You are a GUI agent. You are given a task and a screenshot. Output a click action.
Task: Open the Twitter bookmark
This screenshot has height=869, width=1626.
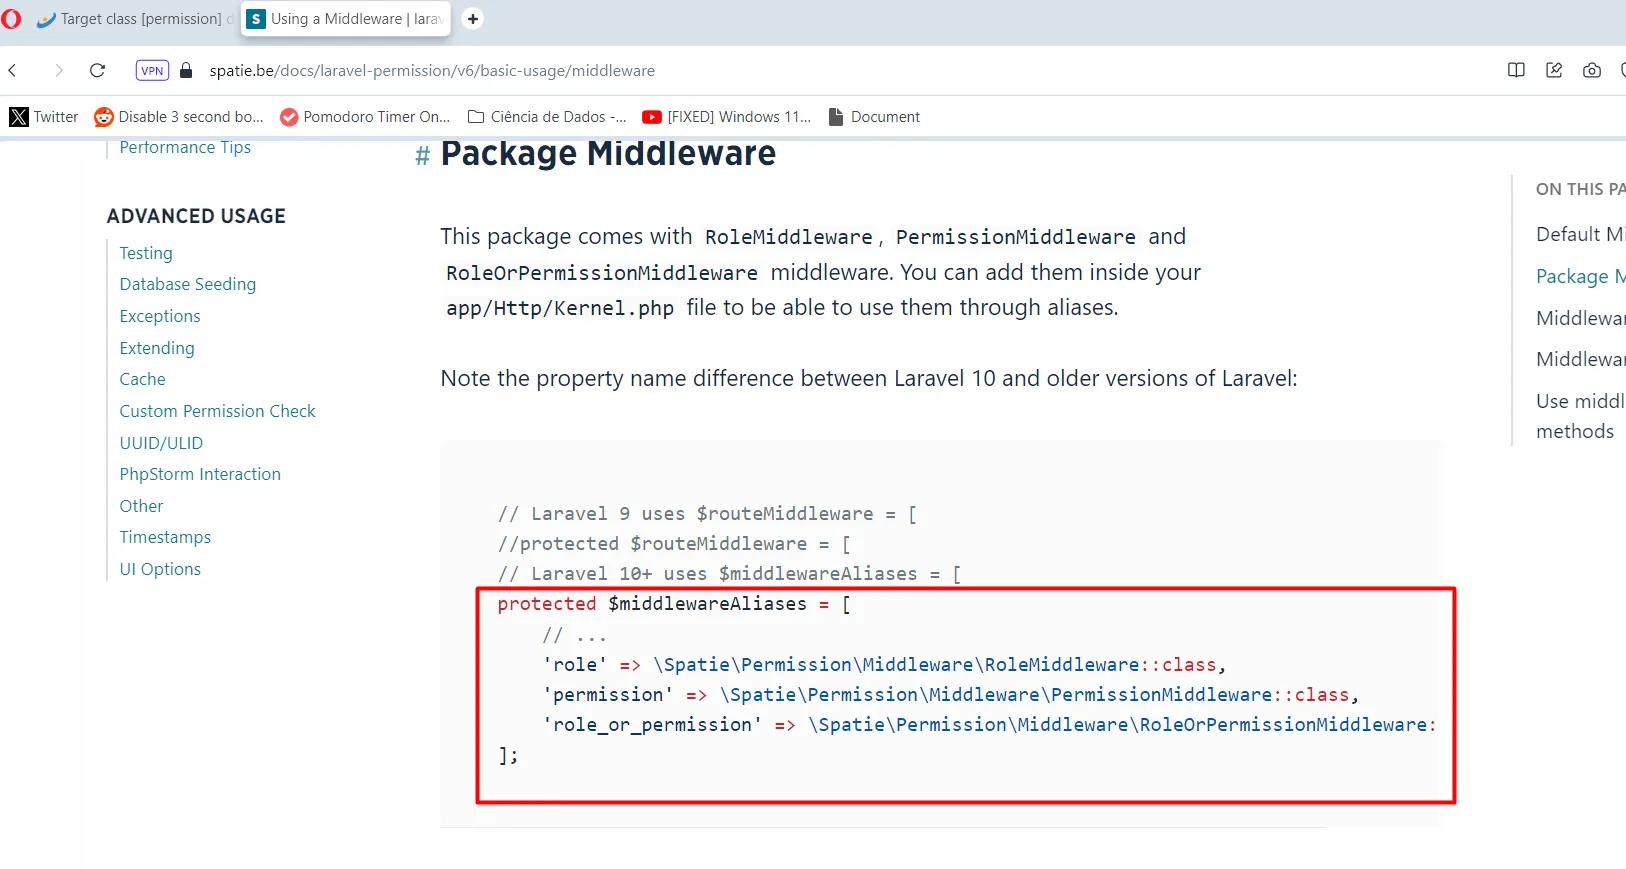tap(44, 117)
